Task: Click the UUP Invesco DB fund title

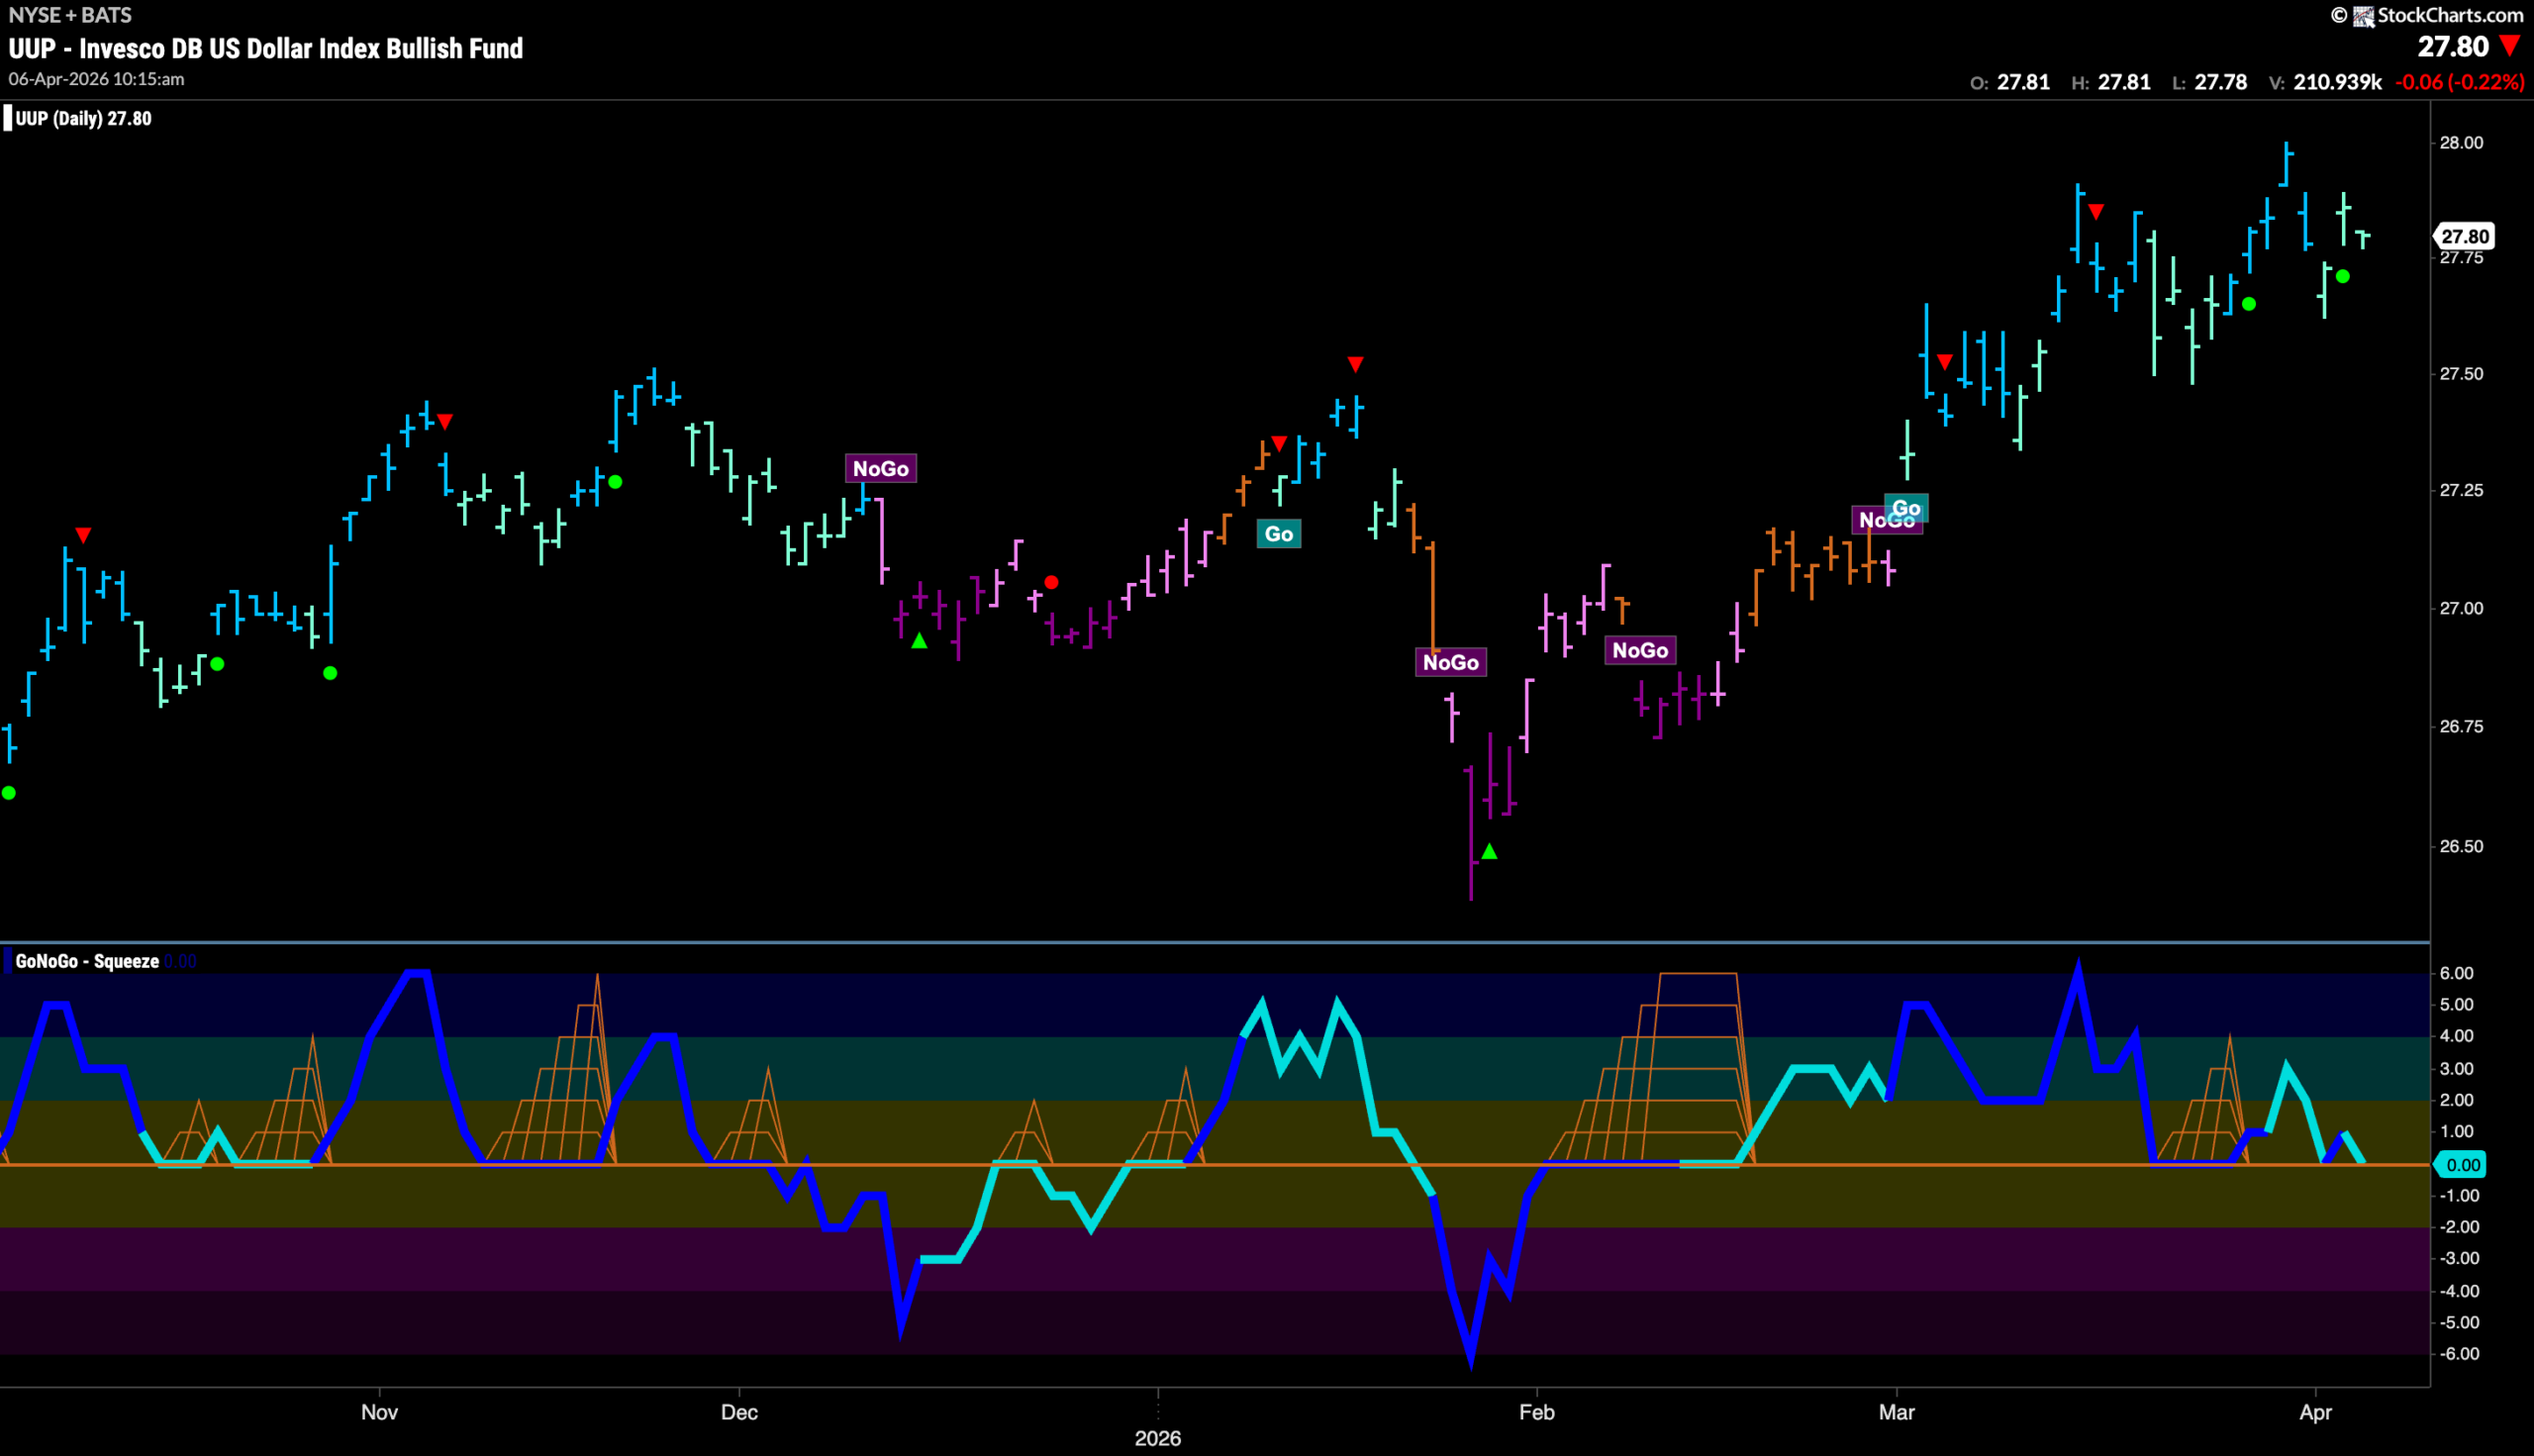Action: click(x=266, y=48)
